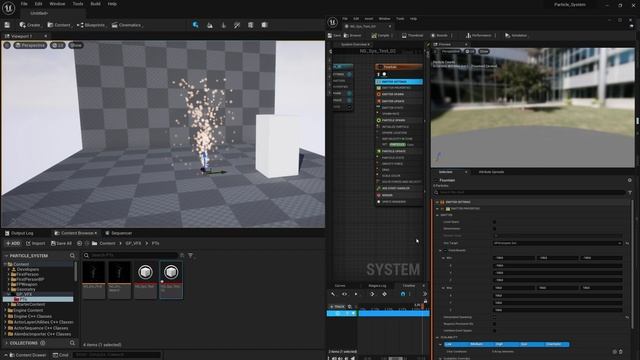
Task: Open the File menu of main editor
Action: coord(24,4)
